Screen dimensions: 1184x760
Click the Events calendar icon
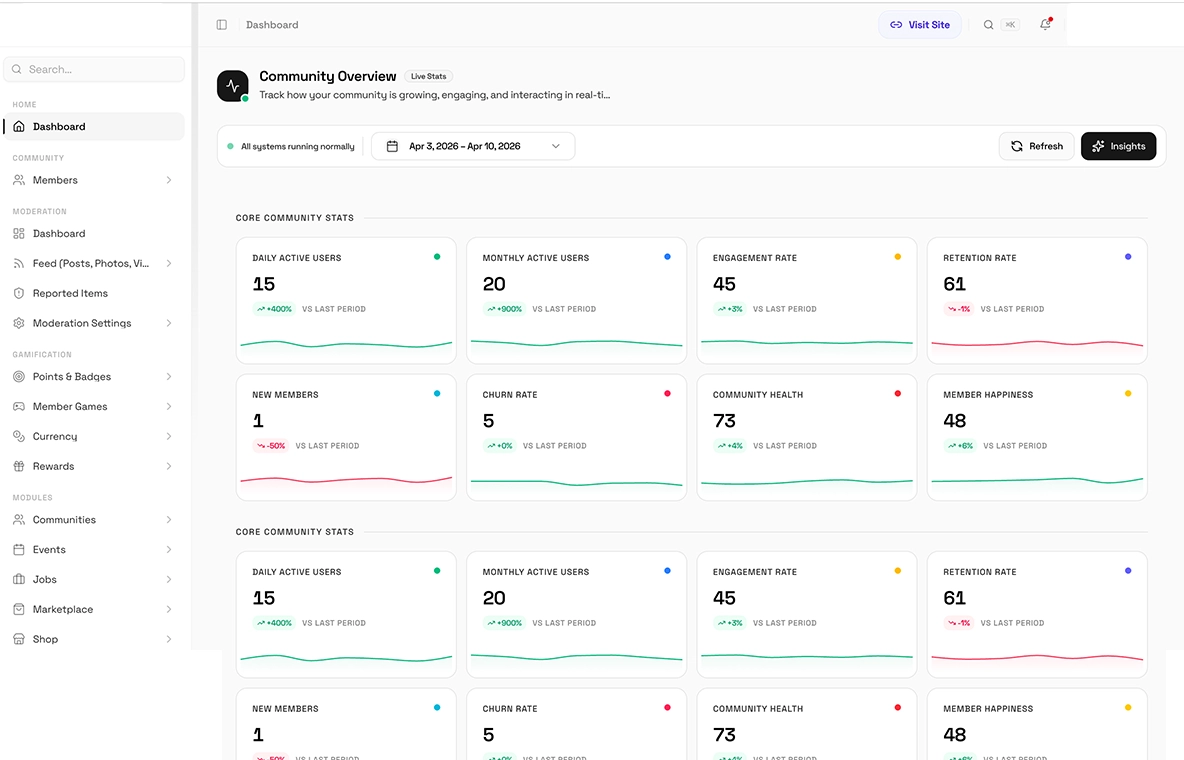tap(19, 550)
